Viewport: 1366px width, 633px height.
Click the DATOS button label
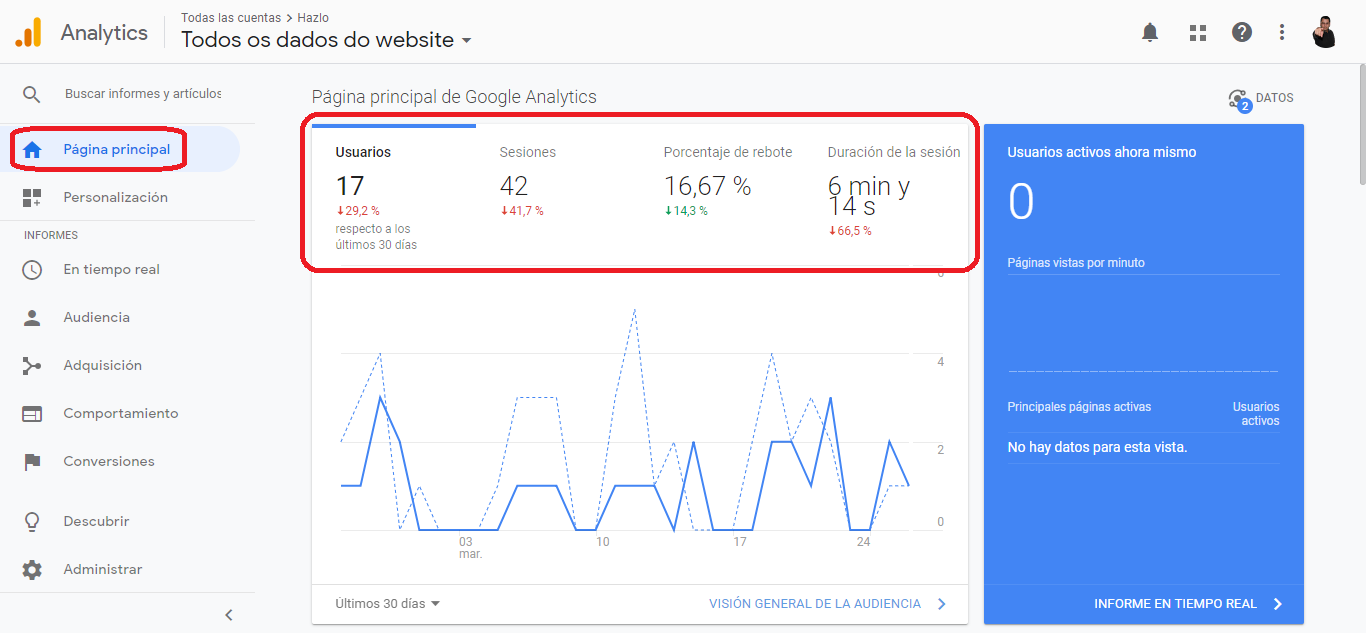pos(1274,98)
